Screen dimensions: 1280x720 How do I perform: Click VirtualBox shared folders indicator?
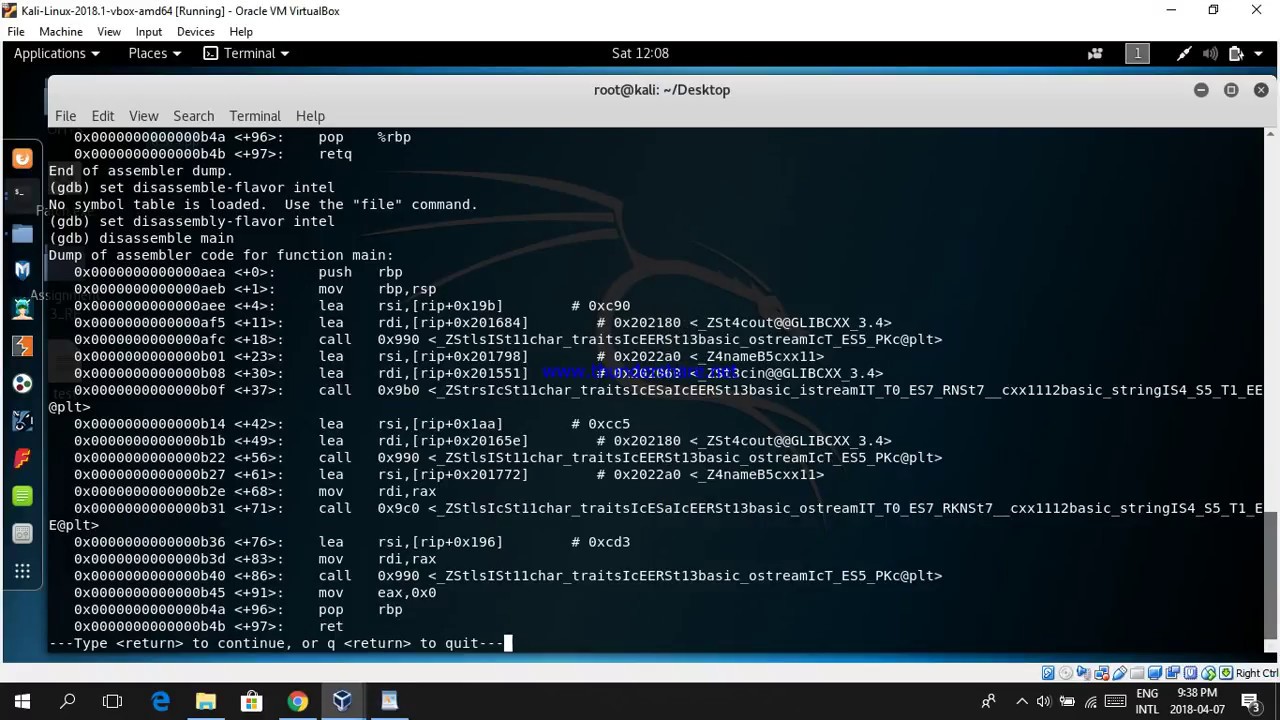pos(1137,673)
